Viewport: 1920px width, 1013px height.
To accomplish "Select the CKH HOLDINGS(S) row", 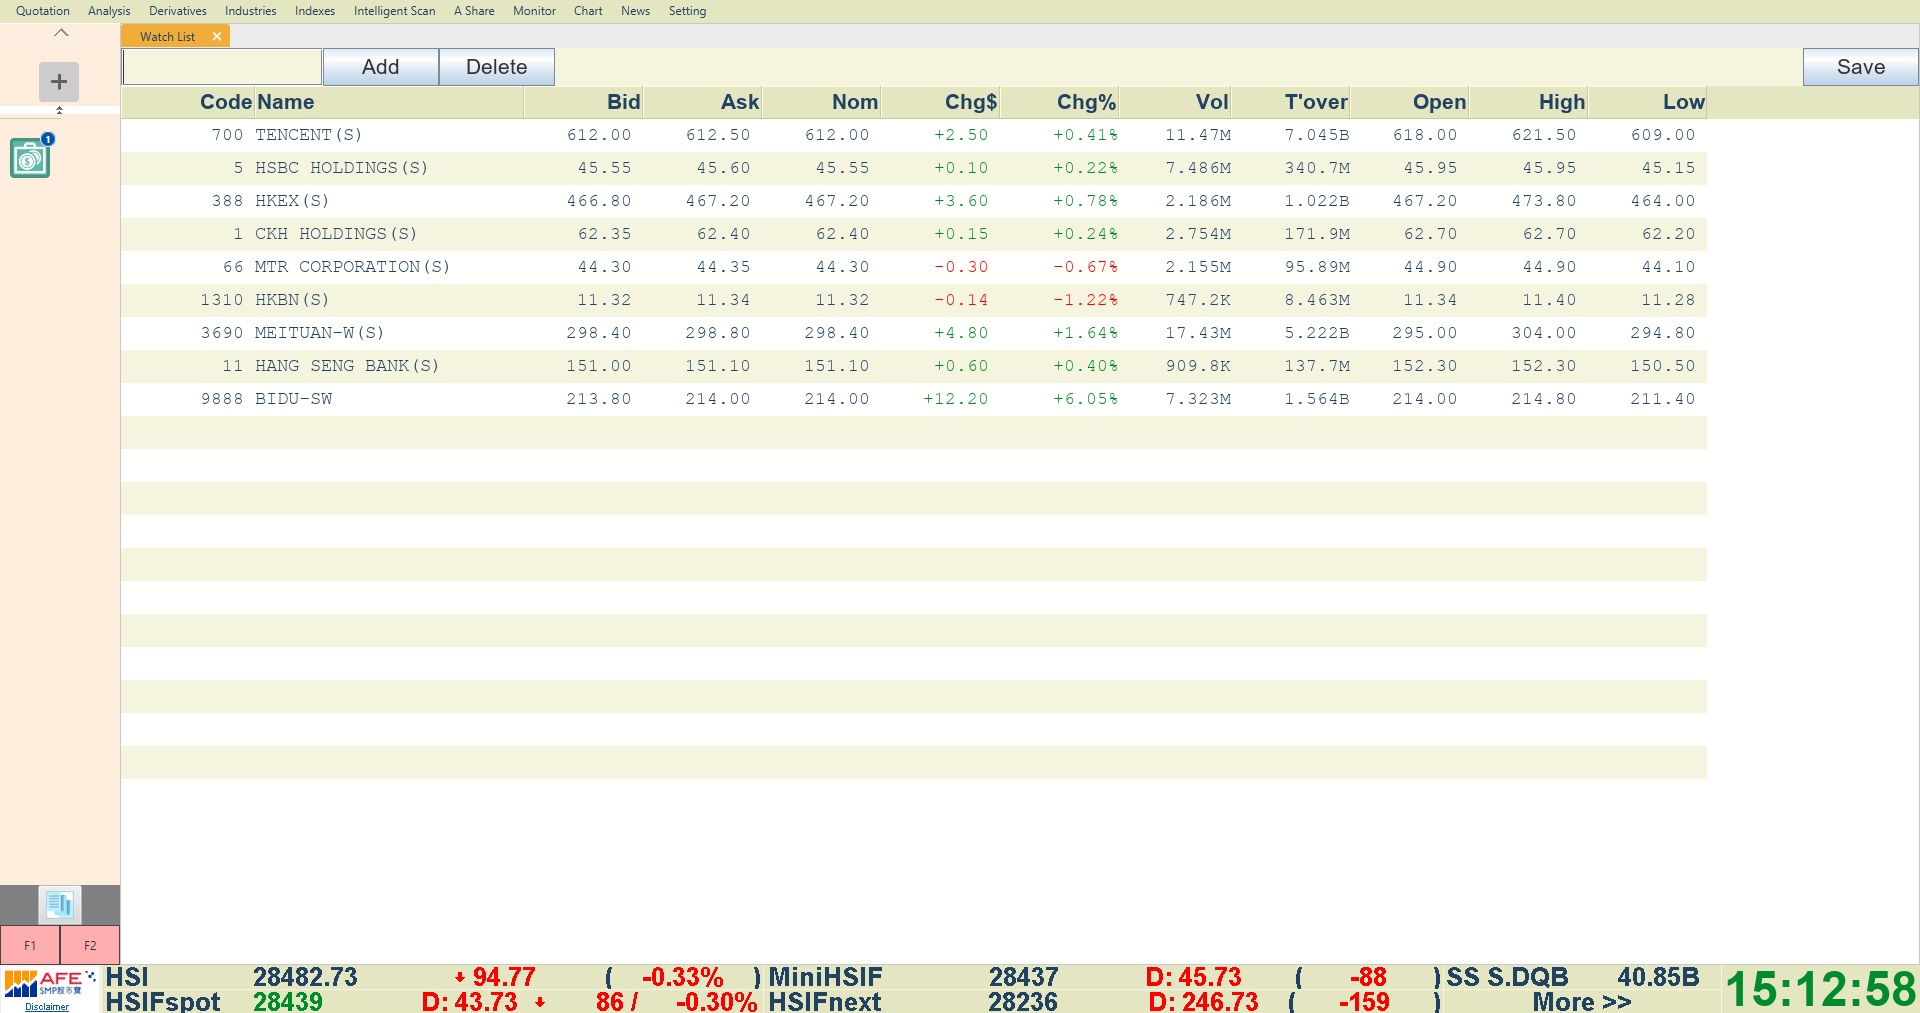I will coord(914,234).
